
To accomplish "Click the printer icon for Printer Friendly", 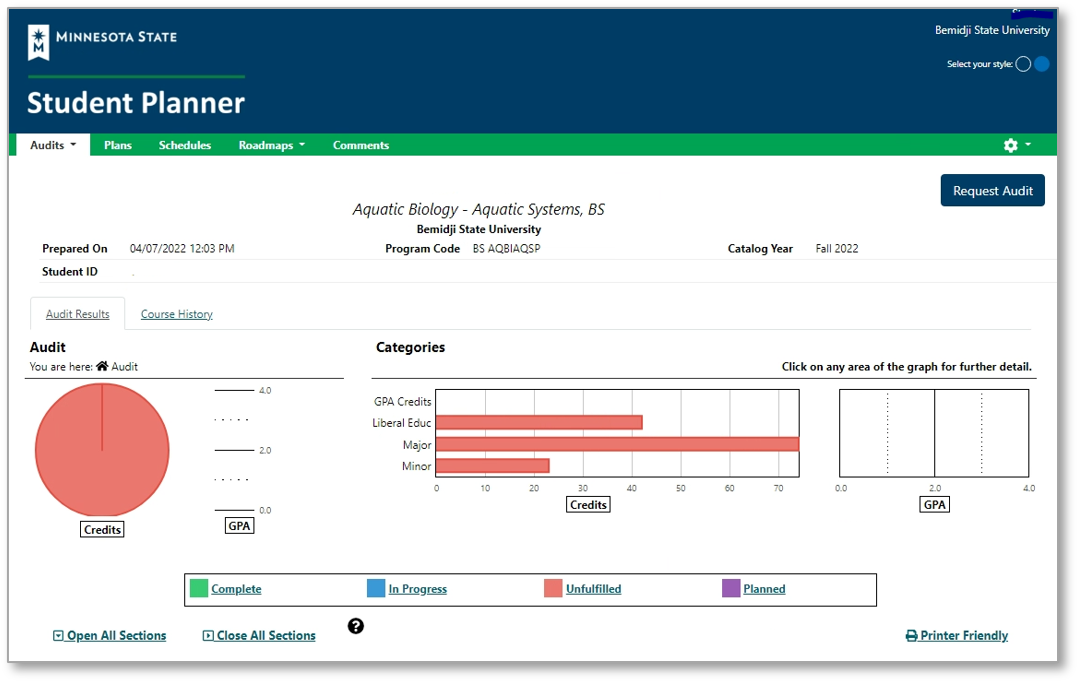I will pyautogui.click(x=911, y=636).
